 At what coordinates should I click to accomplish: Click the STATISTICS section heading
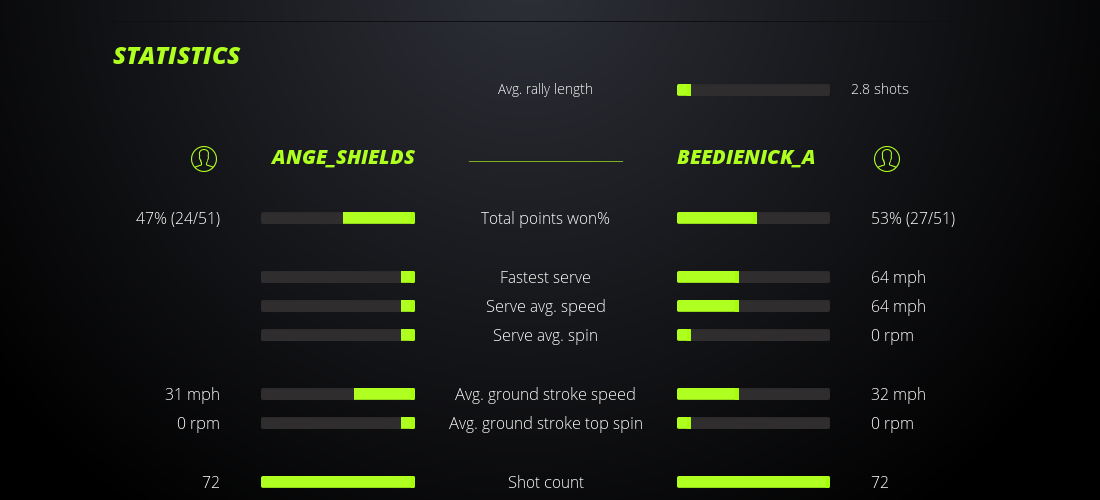[177, 56]
